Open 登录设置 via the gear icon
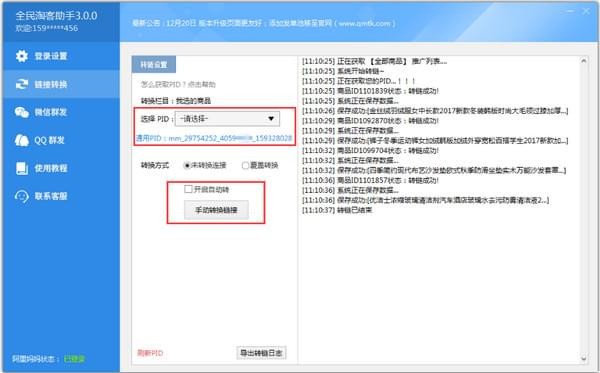The width and height of the screenshot is (600, 373). point(22,56)
